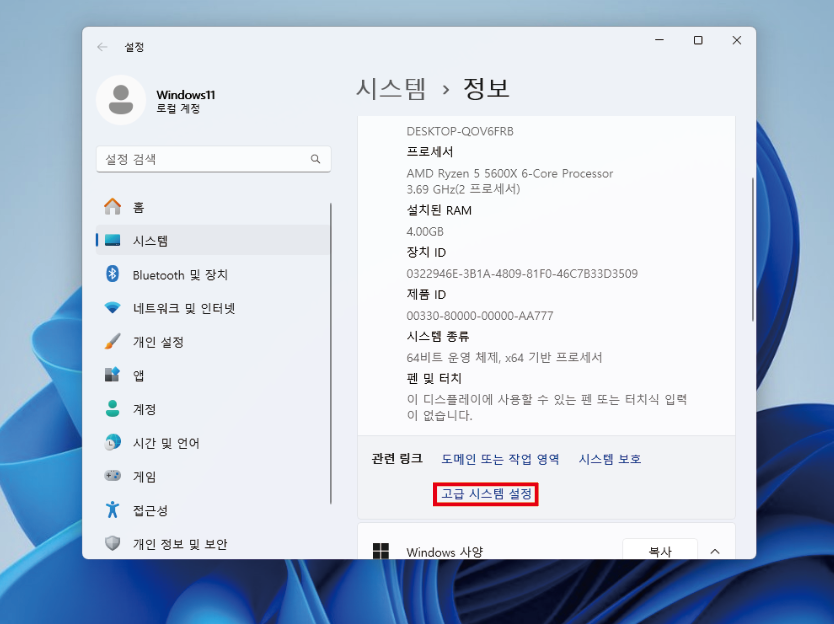The image size is (834, 624).
Task: Focus the 설정 검색 input field
Action: pos(213,159)
